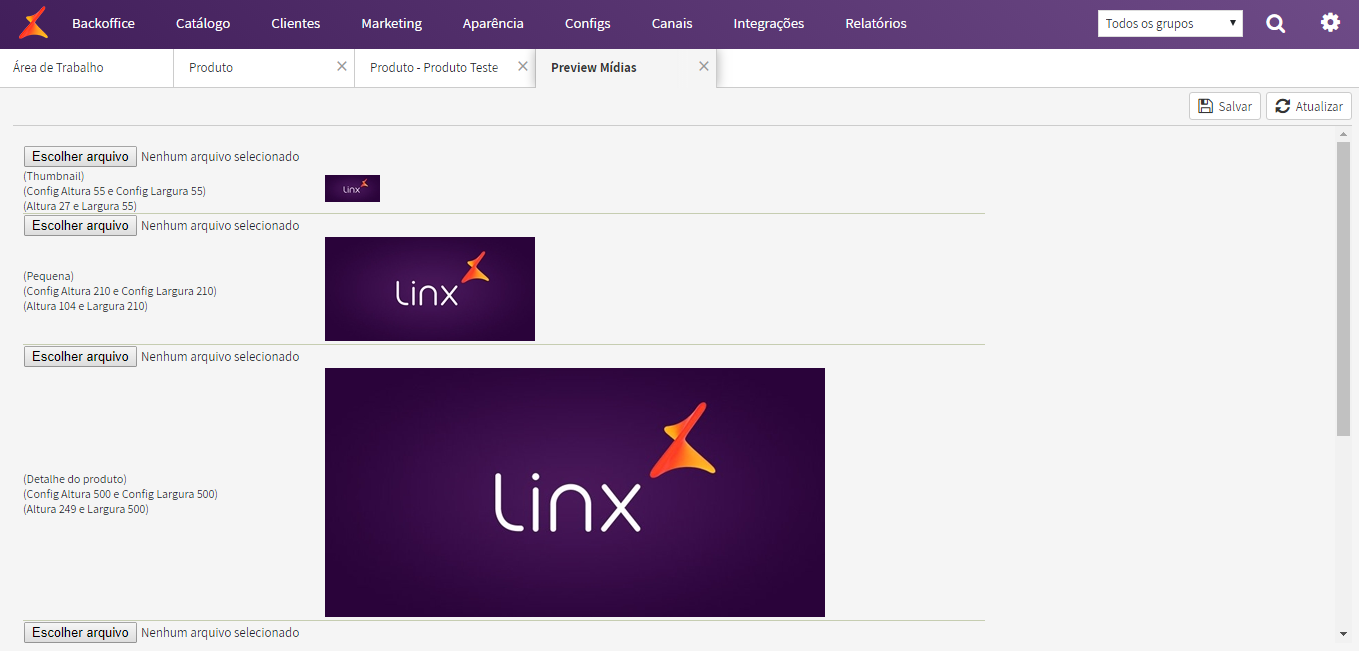Click the (Detalhe do produto) label text

coord(75,479)
